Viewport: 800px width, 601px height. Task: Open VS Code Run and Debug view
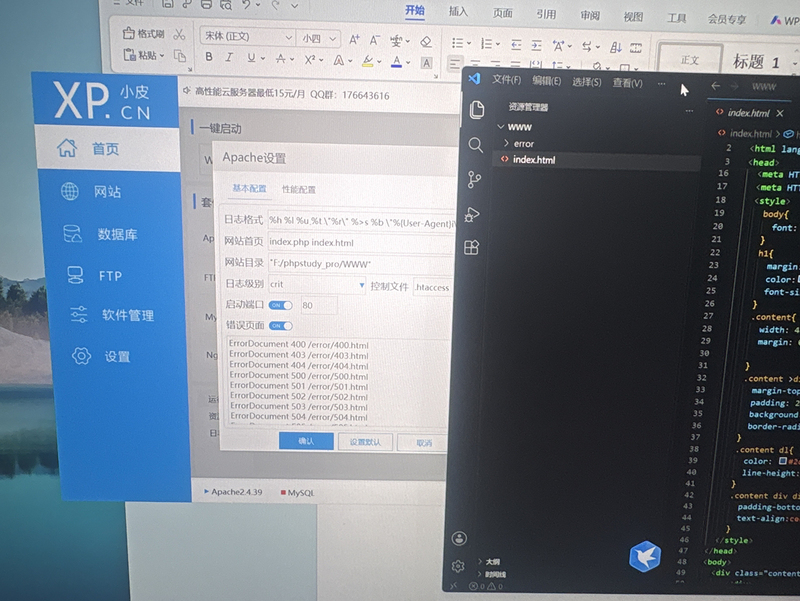[x=472, y=215]
